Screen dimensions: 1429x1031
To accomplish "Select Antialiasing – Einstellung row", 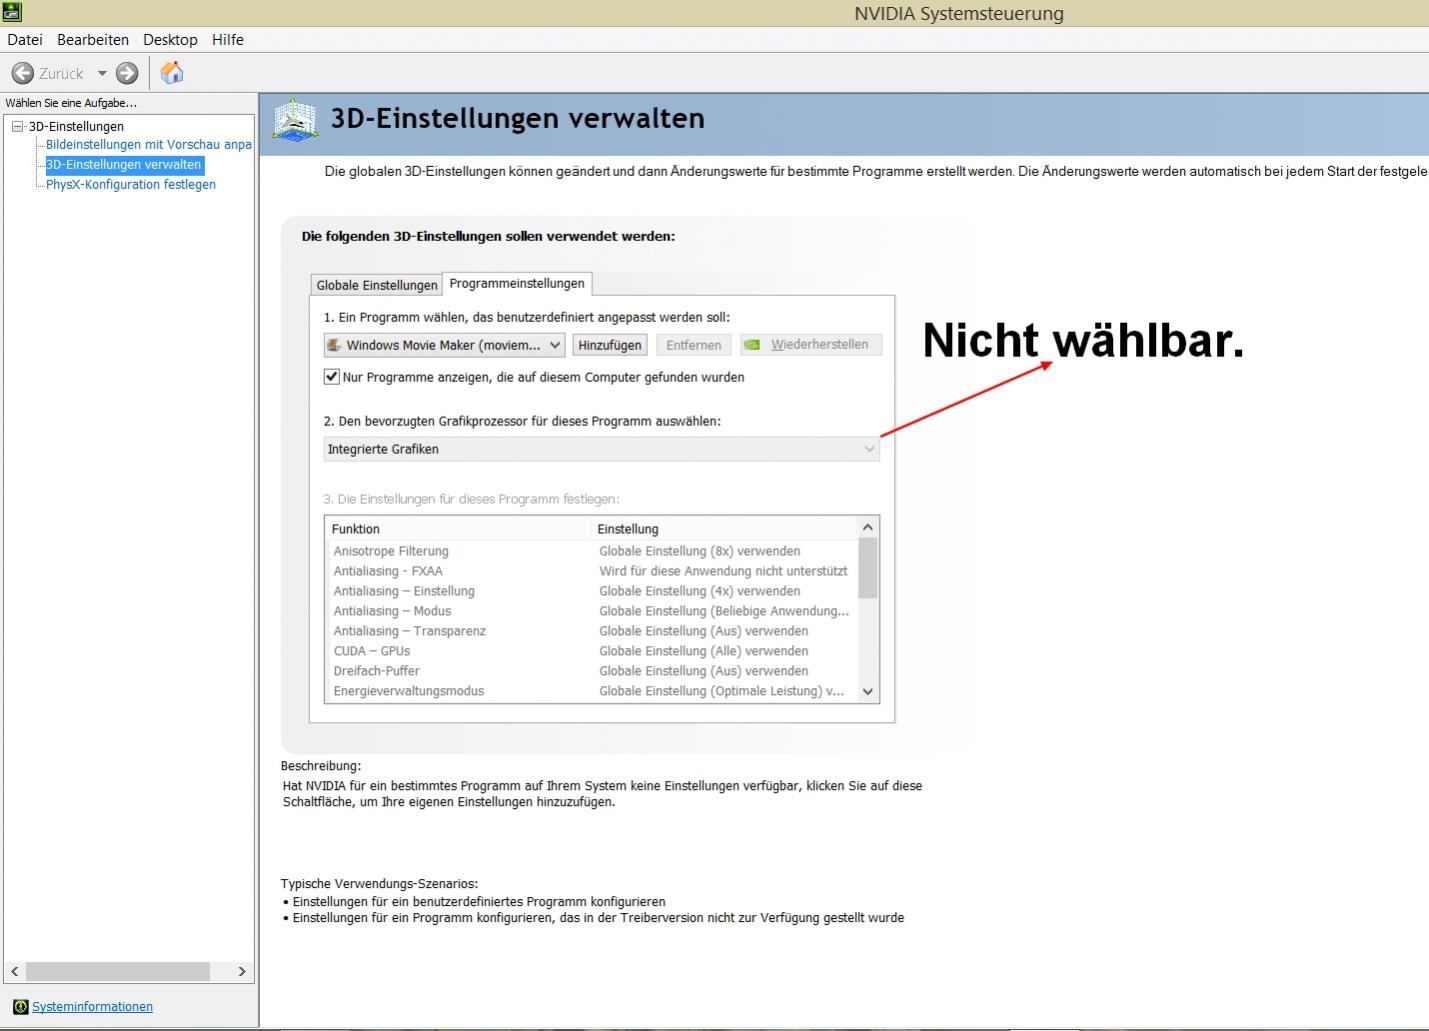I will point(592,591).
